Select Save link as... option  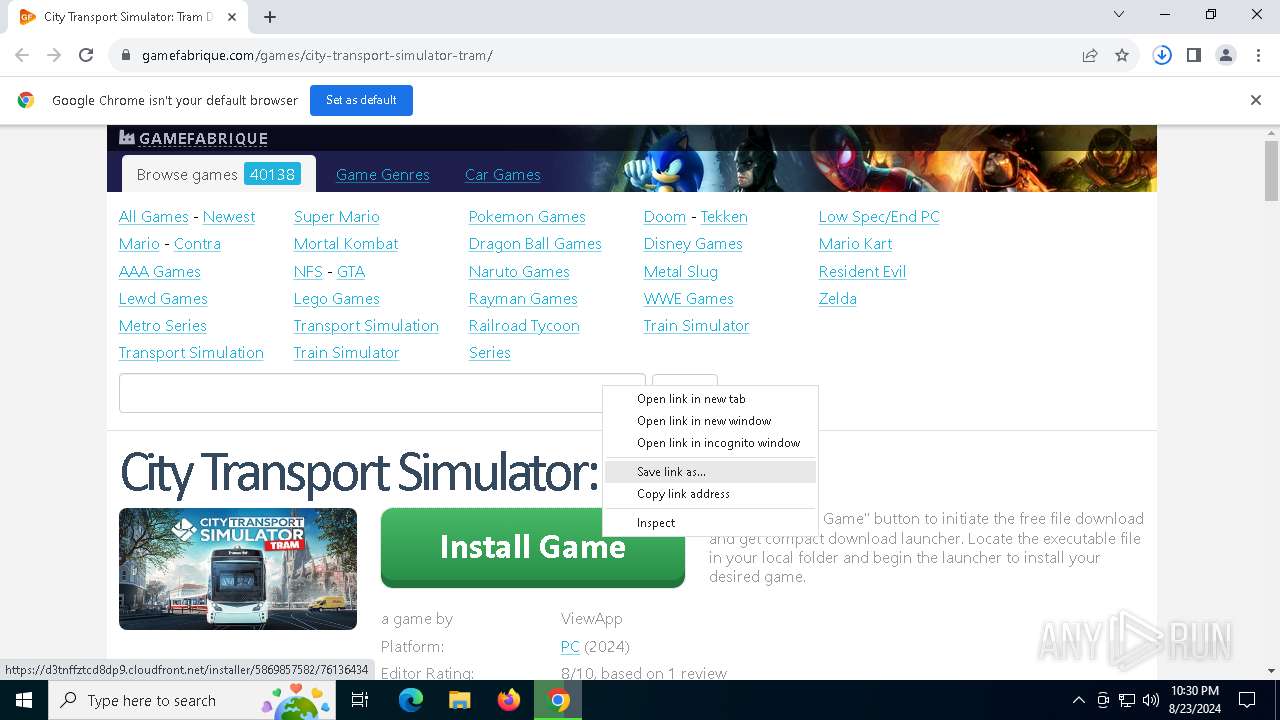click(x=710, y=472)
